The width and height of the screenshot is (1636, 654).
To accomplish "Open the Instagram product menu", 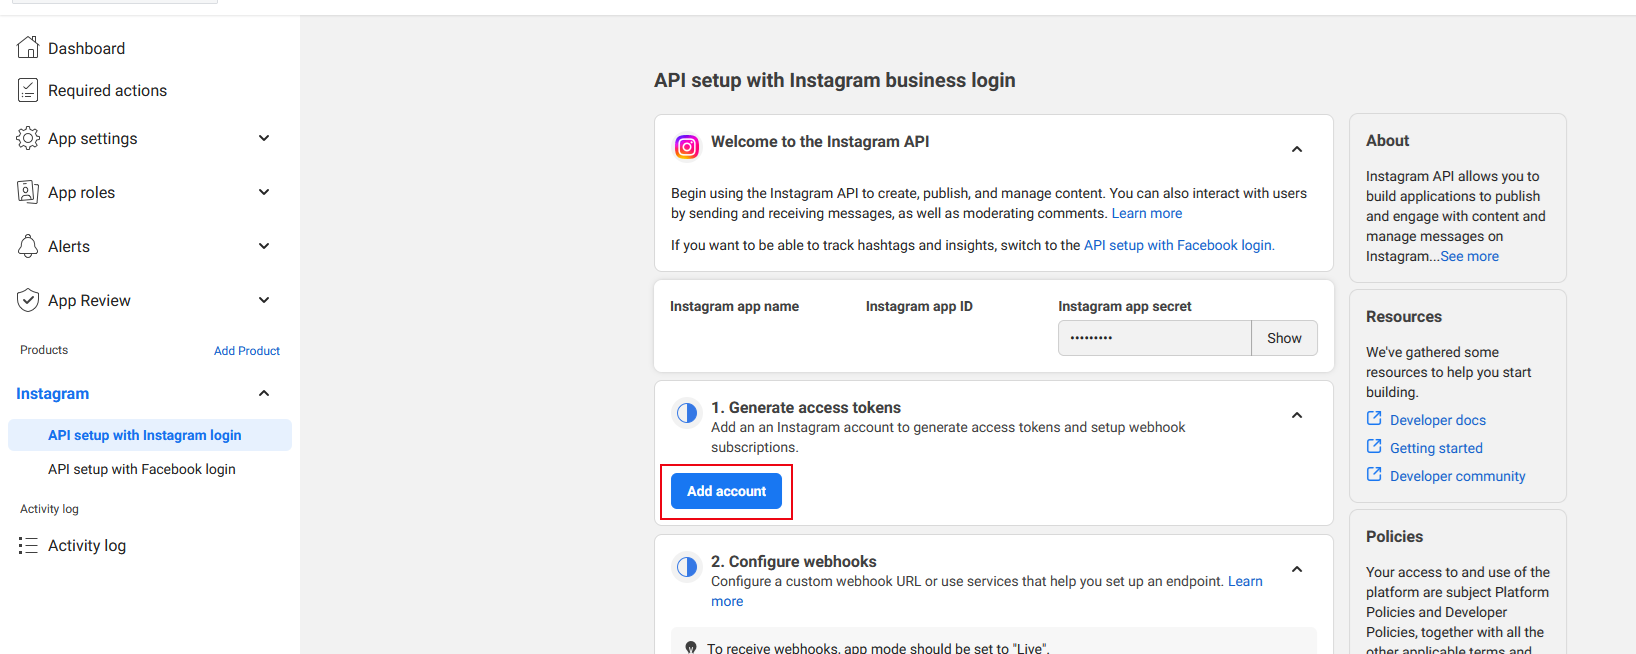I will point(53,393).
